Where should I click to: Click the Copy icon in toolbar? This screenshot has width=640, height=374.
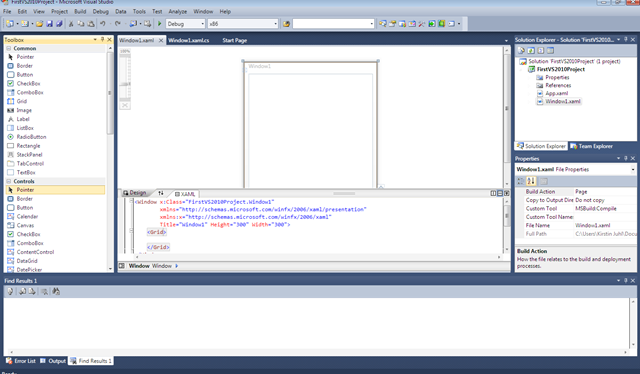[81, 24]
